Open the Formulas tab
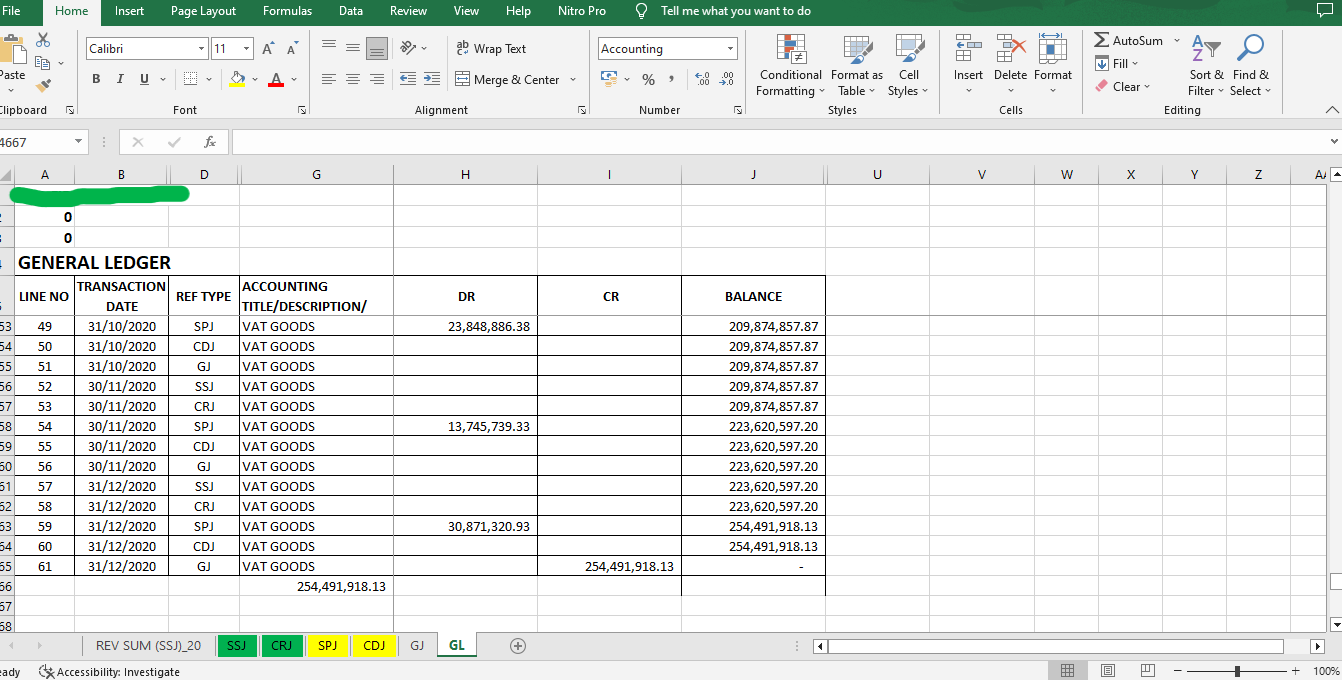 click(x=287, y=11)
